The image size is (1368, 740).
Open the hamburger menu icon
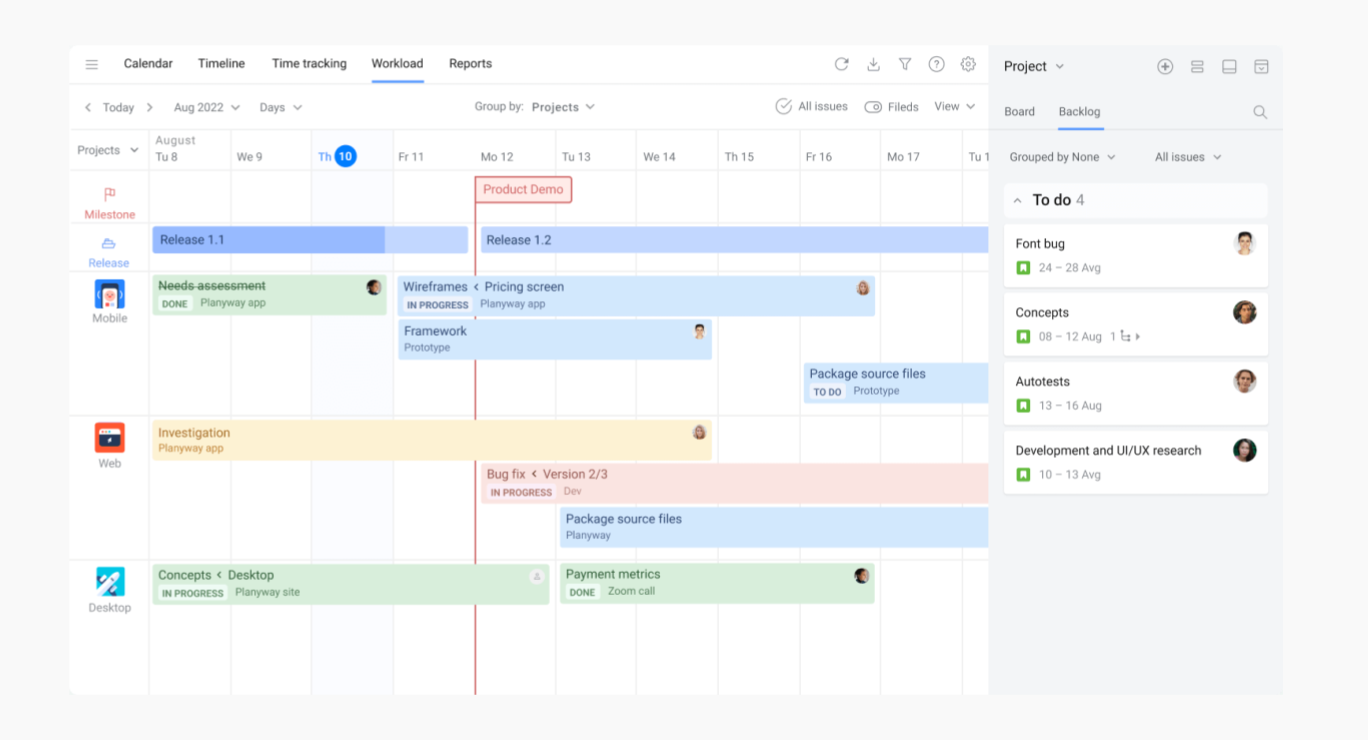click(x=92, y=64)
